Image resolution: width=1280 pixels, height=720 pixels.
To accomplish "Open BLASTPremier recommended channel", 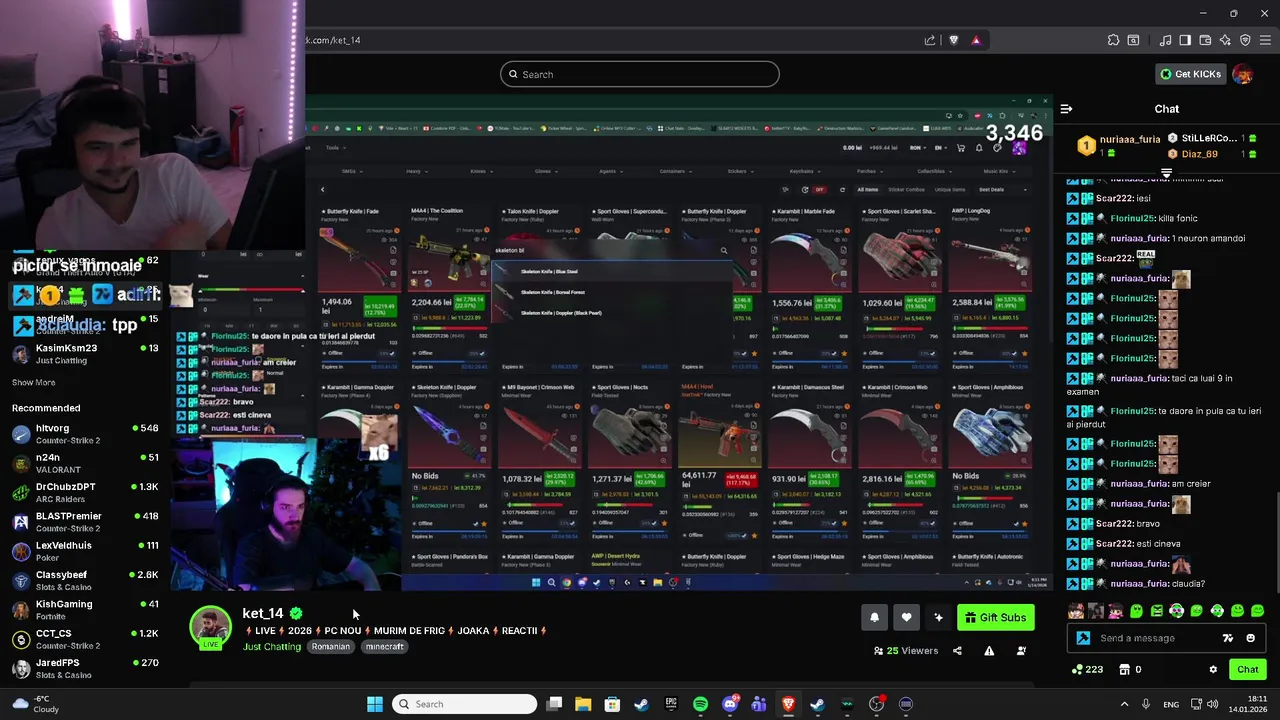I will [x=85, y=522].
